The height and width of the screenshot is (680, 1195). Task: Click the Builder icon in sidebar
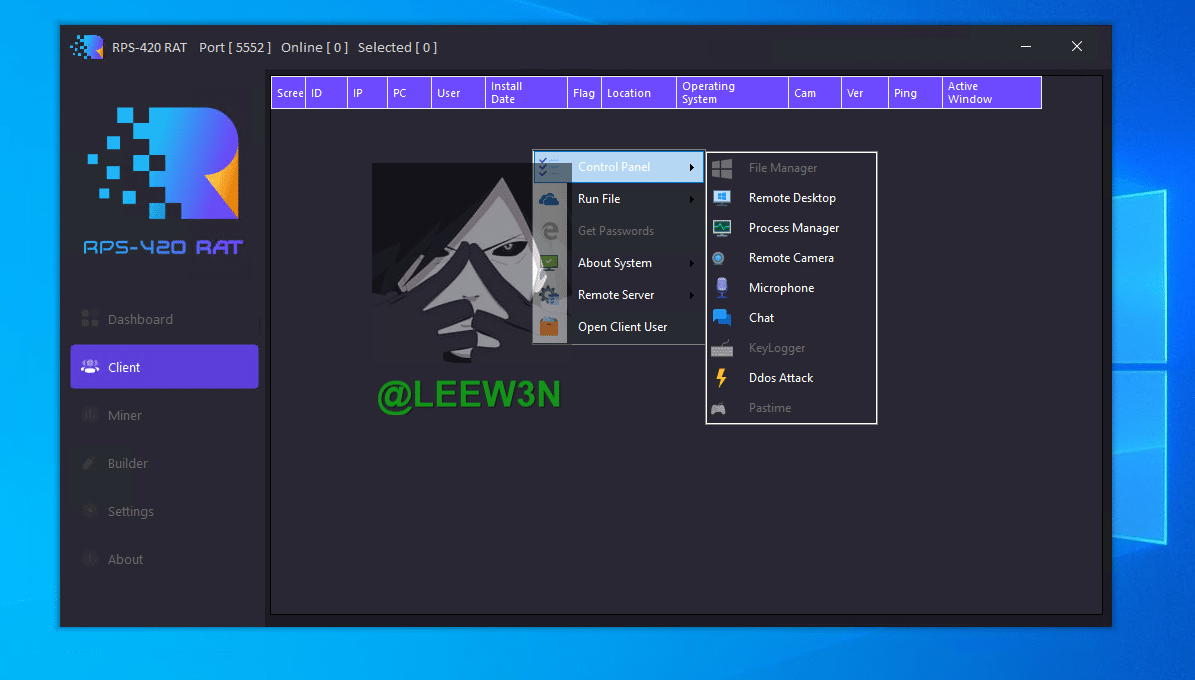click(x=90, y=463)
